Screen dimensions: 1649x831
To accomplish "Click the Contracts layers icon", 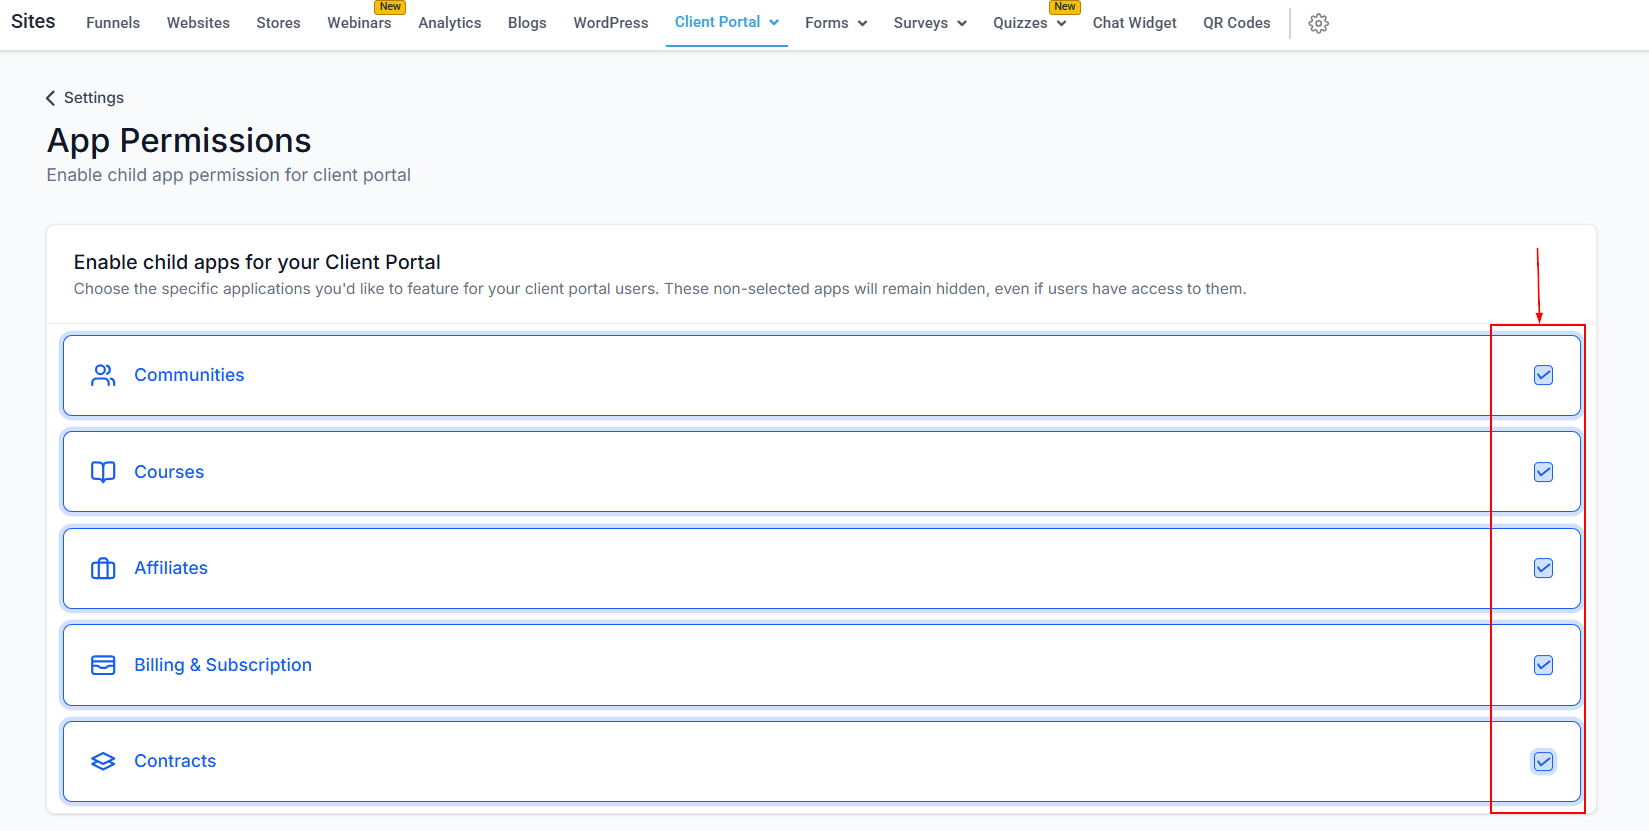I will click(x=103, y=761).
